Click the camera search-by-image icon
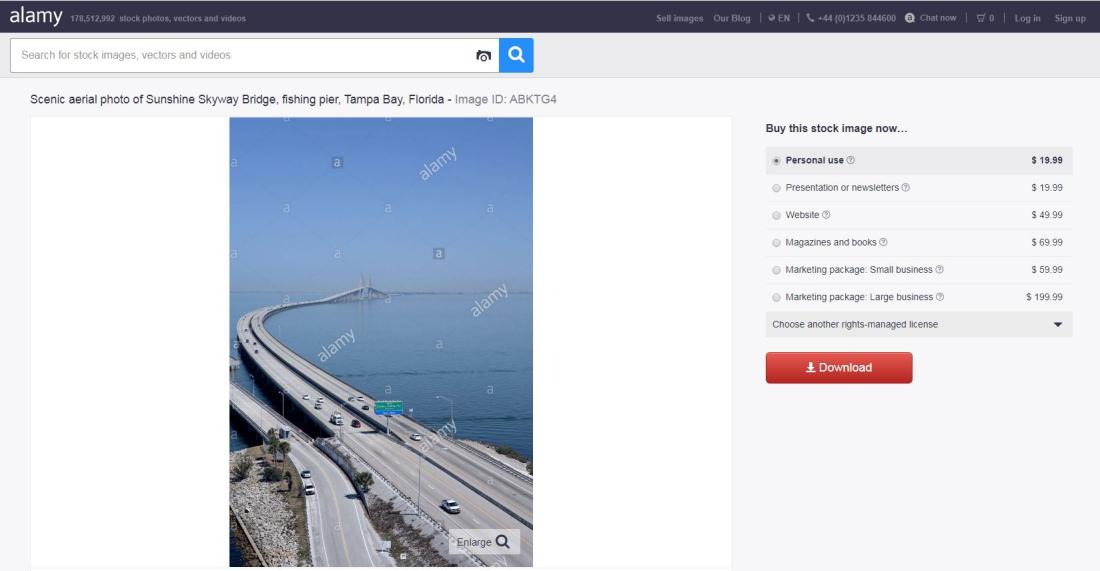Screen dimensions: 1100x571 tap(483, 55)
